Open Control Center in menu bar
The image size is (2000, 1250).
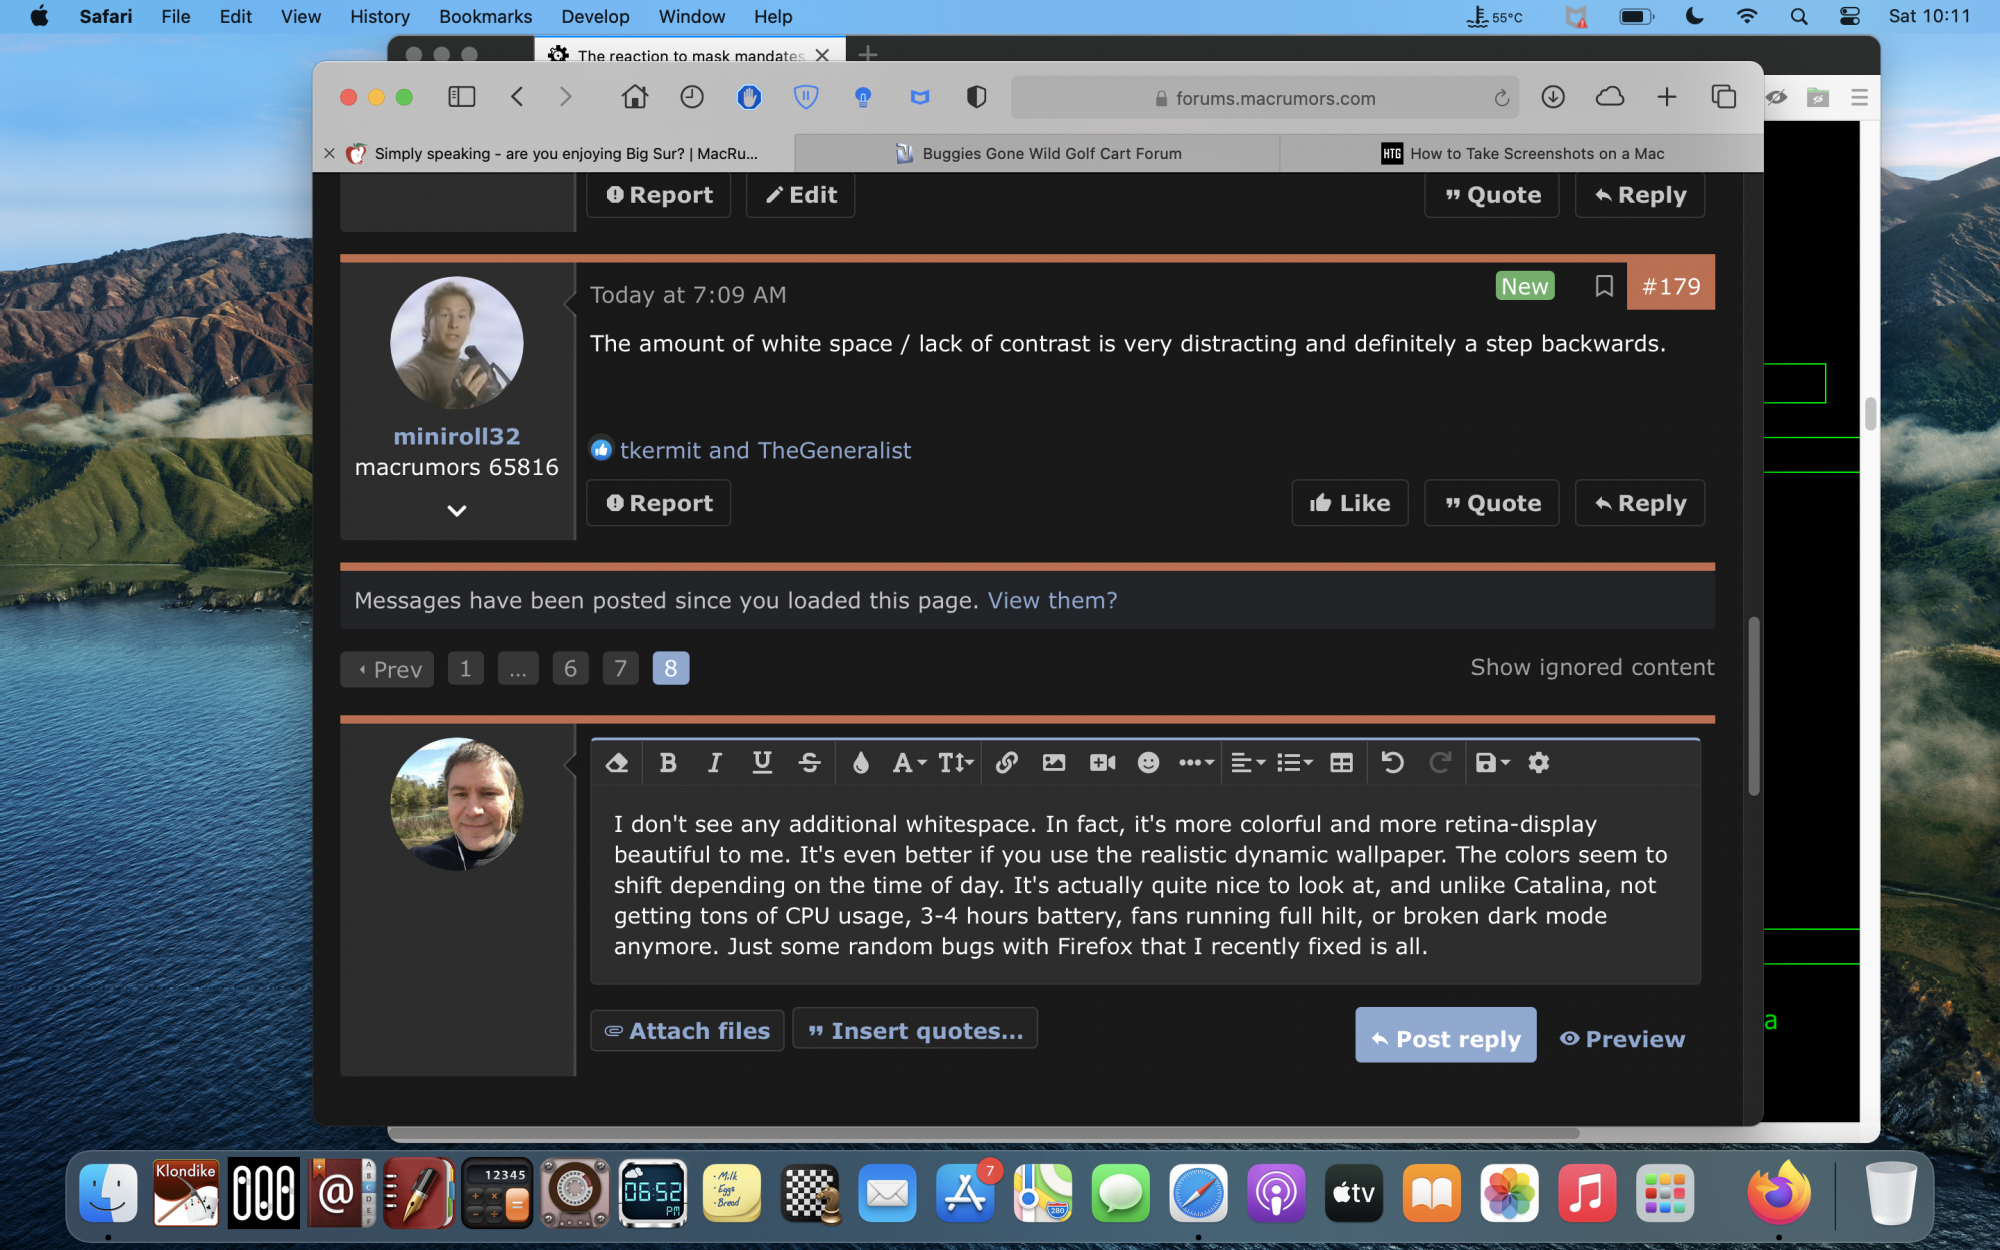[1850, 16]
